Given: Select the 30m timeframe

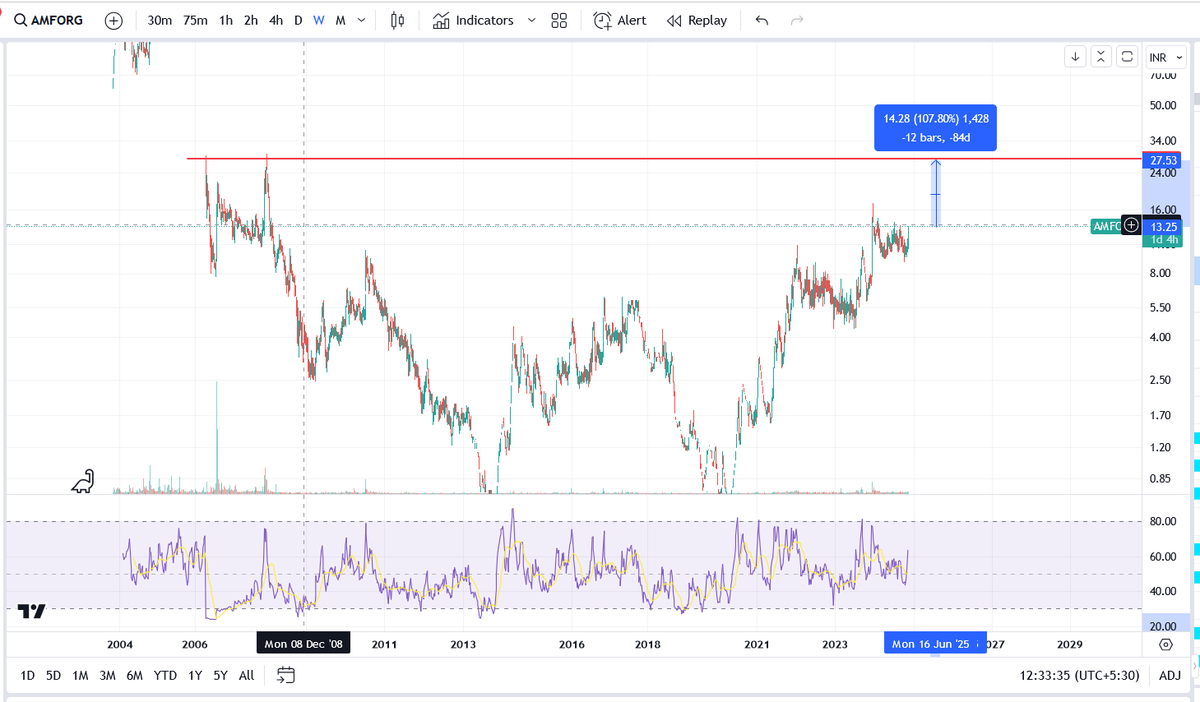Looking at the screenshot, I should point(159,20).
